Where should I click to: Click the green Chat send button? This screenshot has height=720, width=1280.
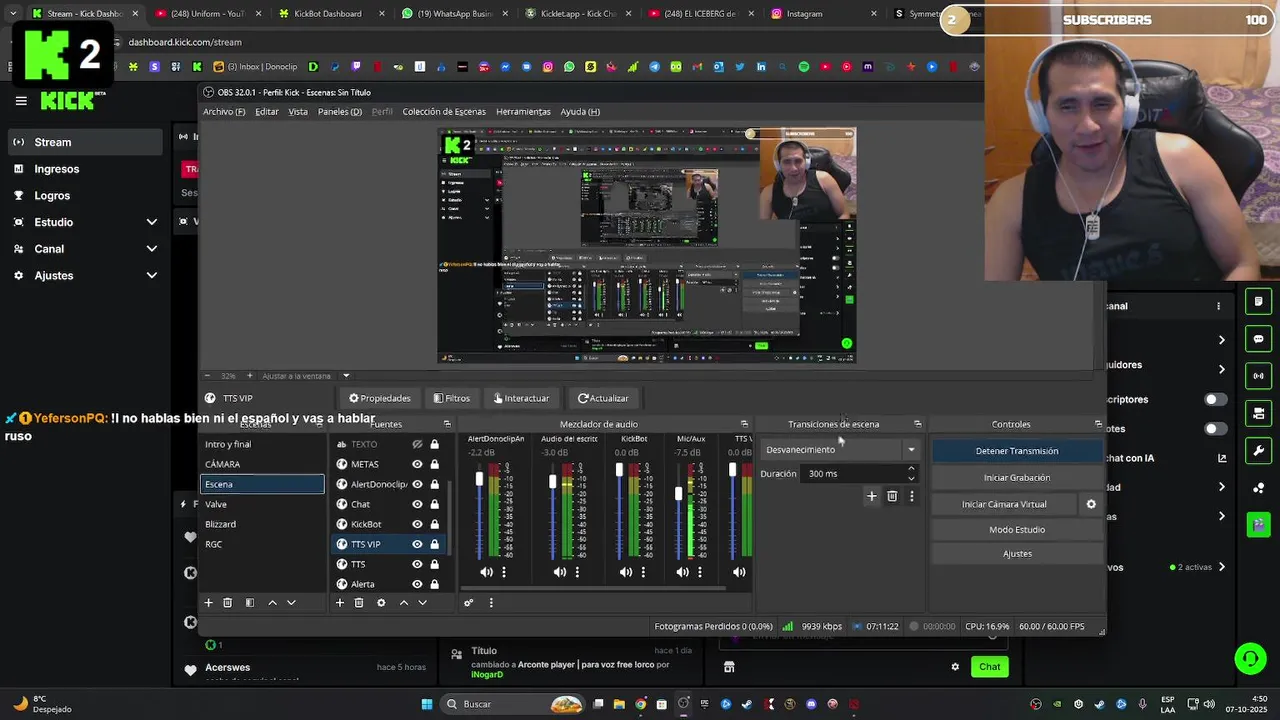[x=989, y=667]
